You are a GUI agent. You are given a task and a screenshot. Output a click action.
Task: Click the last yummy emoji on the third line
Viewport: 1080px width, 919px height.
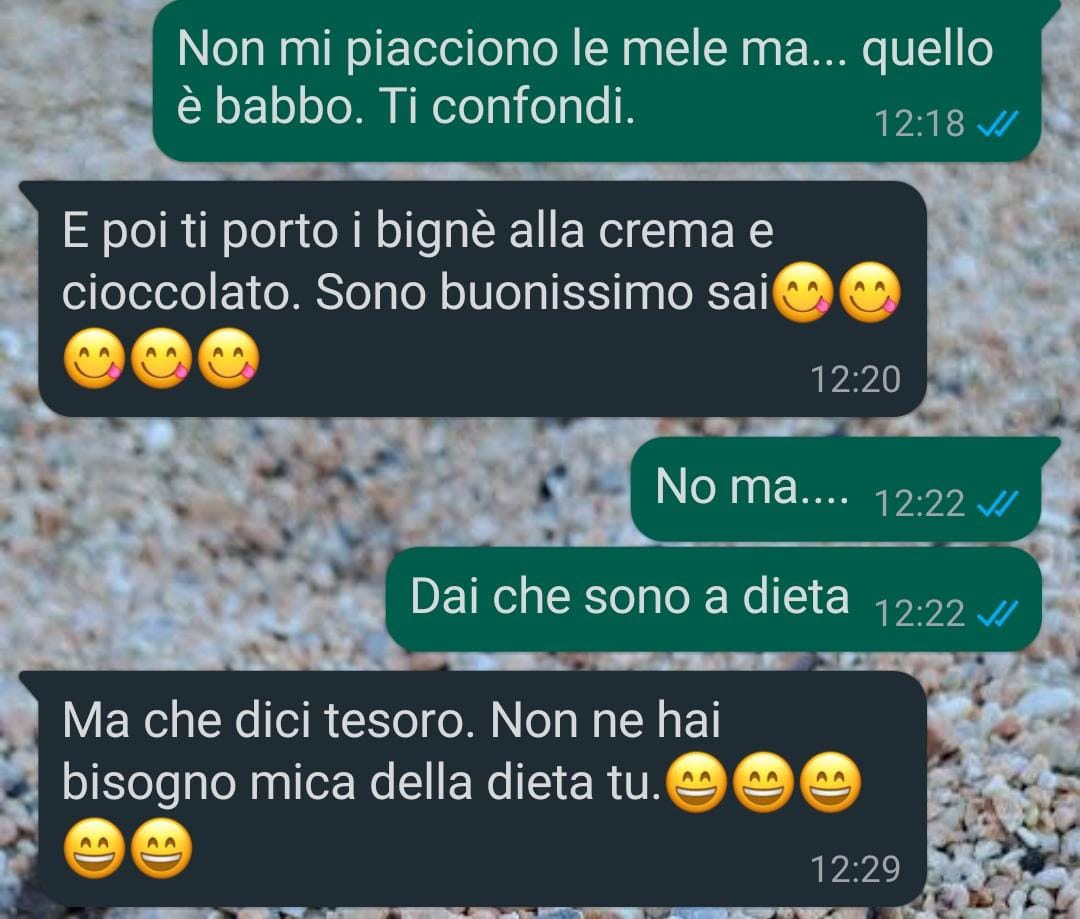[229, 358]
